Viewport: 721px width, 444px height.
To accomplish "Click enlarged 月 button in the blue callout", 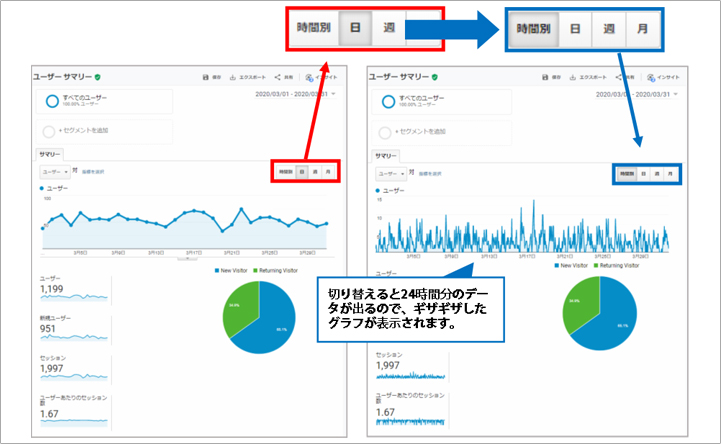I will pyautogui.click(x=643, y=29).
